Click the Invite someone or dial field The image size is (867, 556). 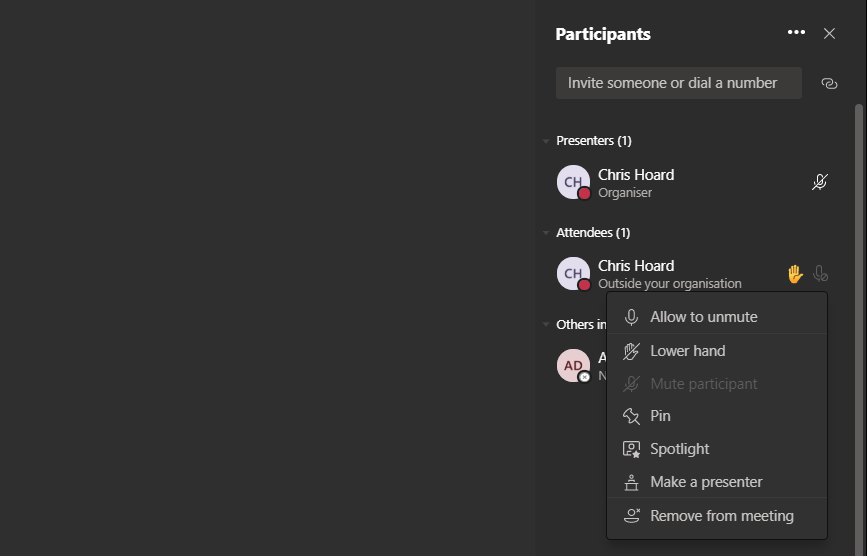678,83
